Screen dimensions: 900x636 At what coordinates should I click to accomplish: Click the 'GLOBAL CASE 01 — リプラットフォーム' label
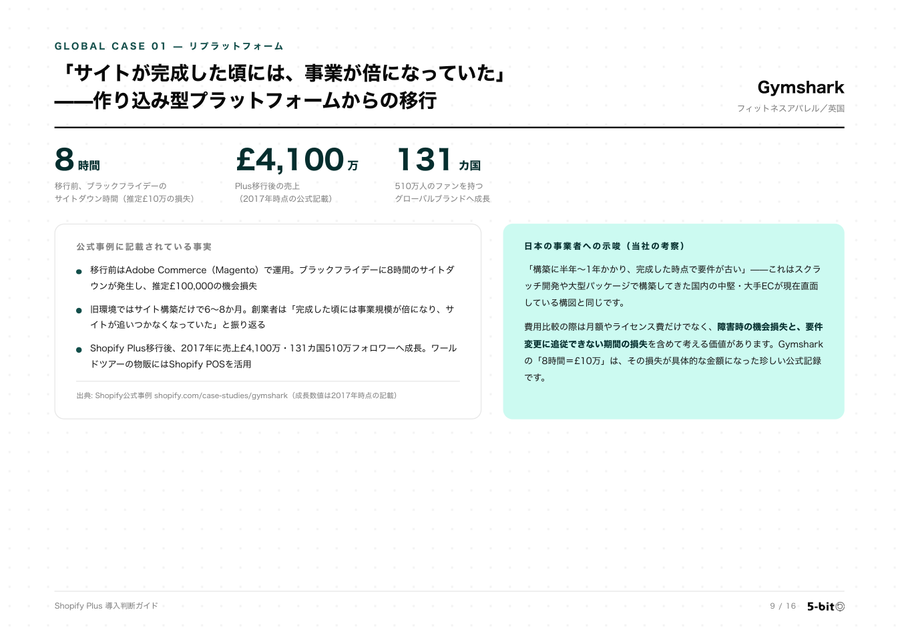pyautogui.click(x=169, y=46)
